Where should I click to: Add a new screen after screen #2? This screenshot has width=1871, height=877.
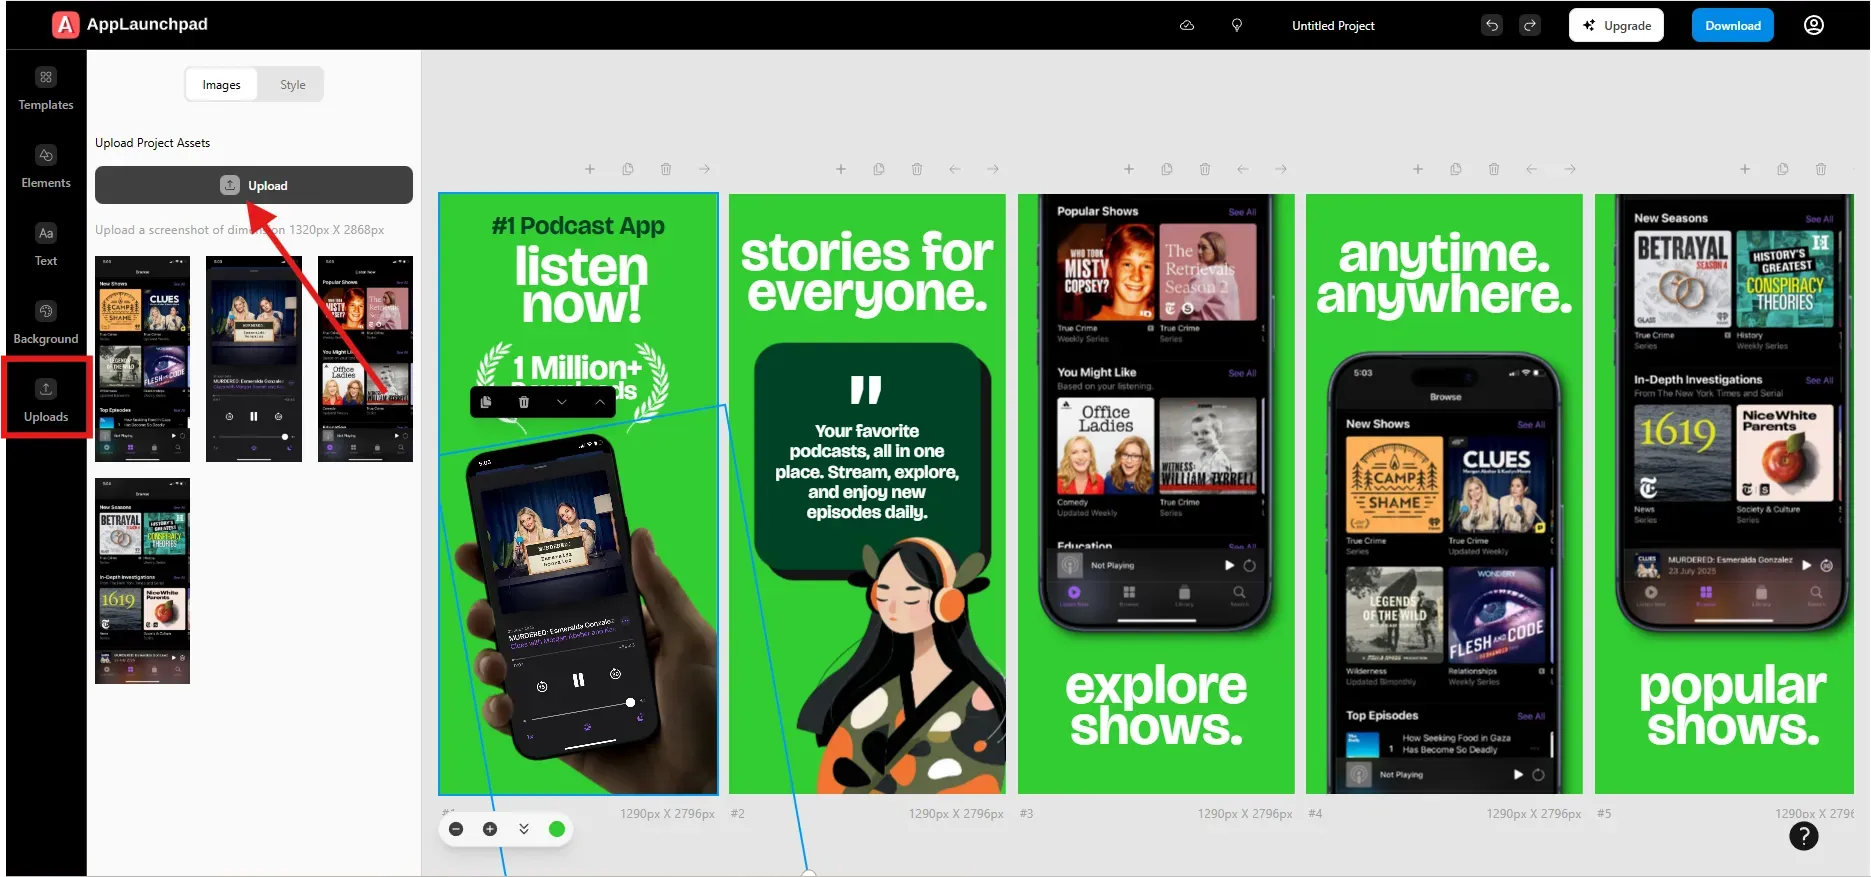[x=841, y=169]
